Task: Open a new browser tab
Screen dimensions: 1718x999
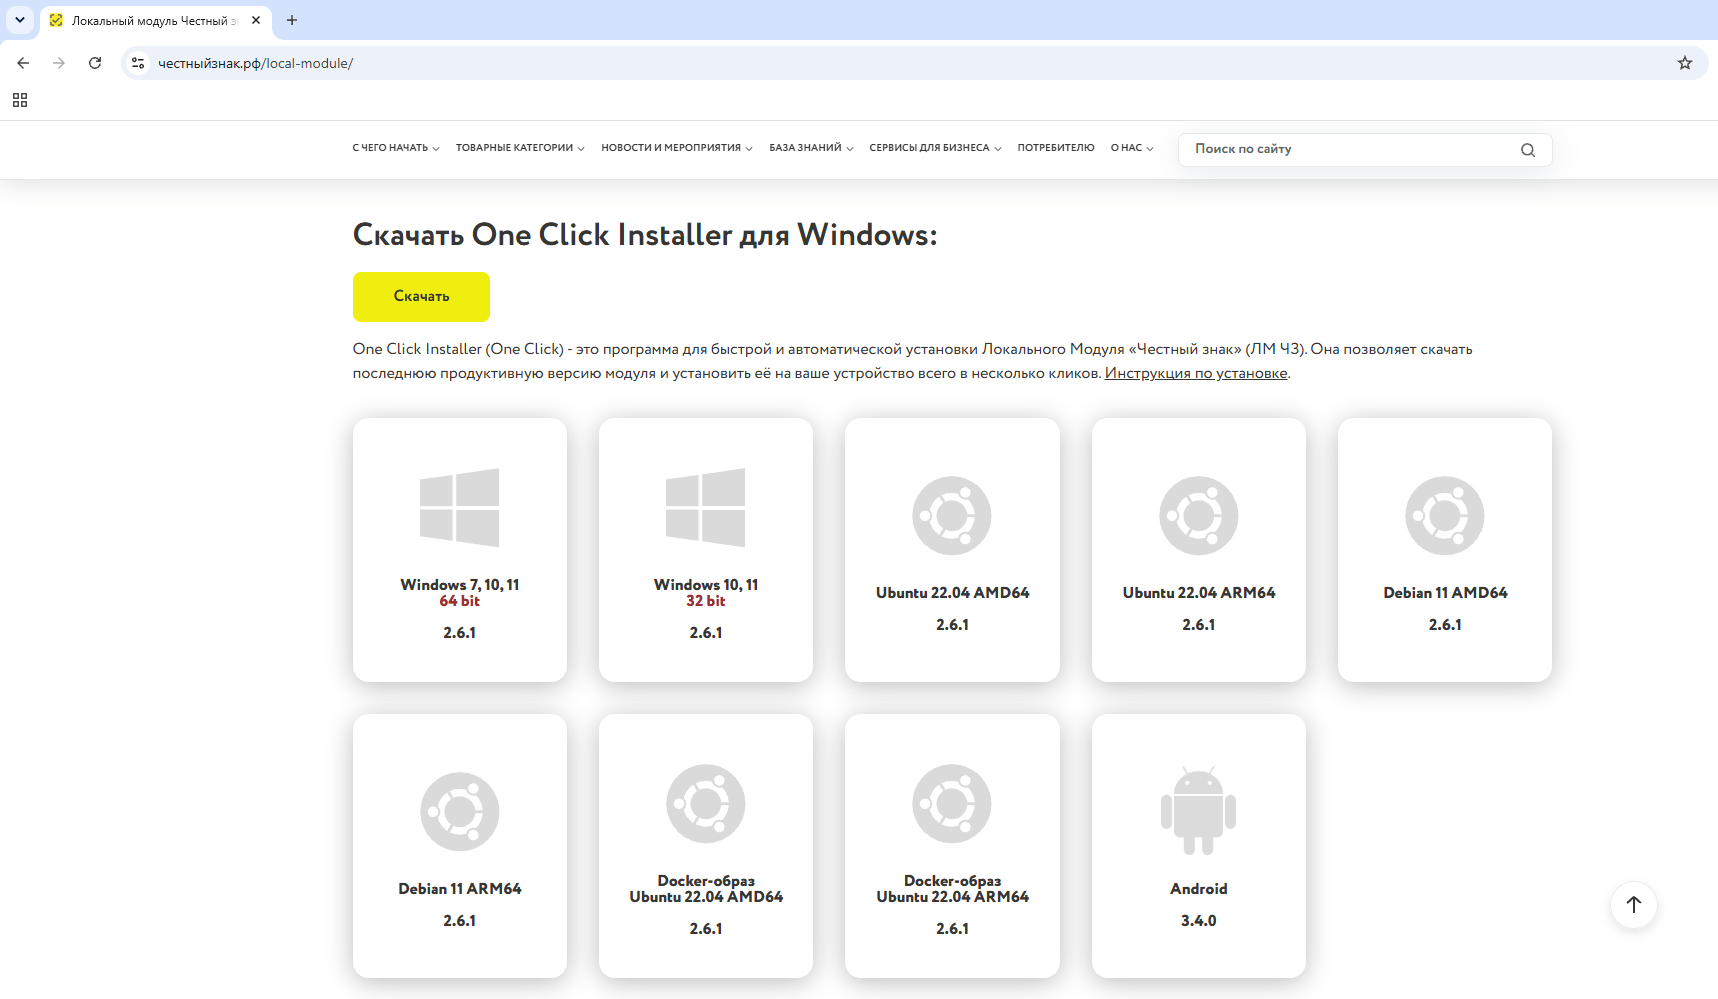Action: point(292,20)
